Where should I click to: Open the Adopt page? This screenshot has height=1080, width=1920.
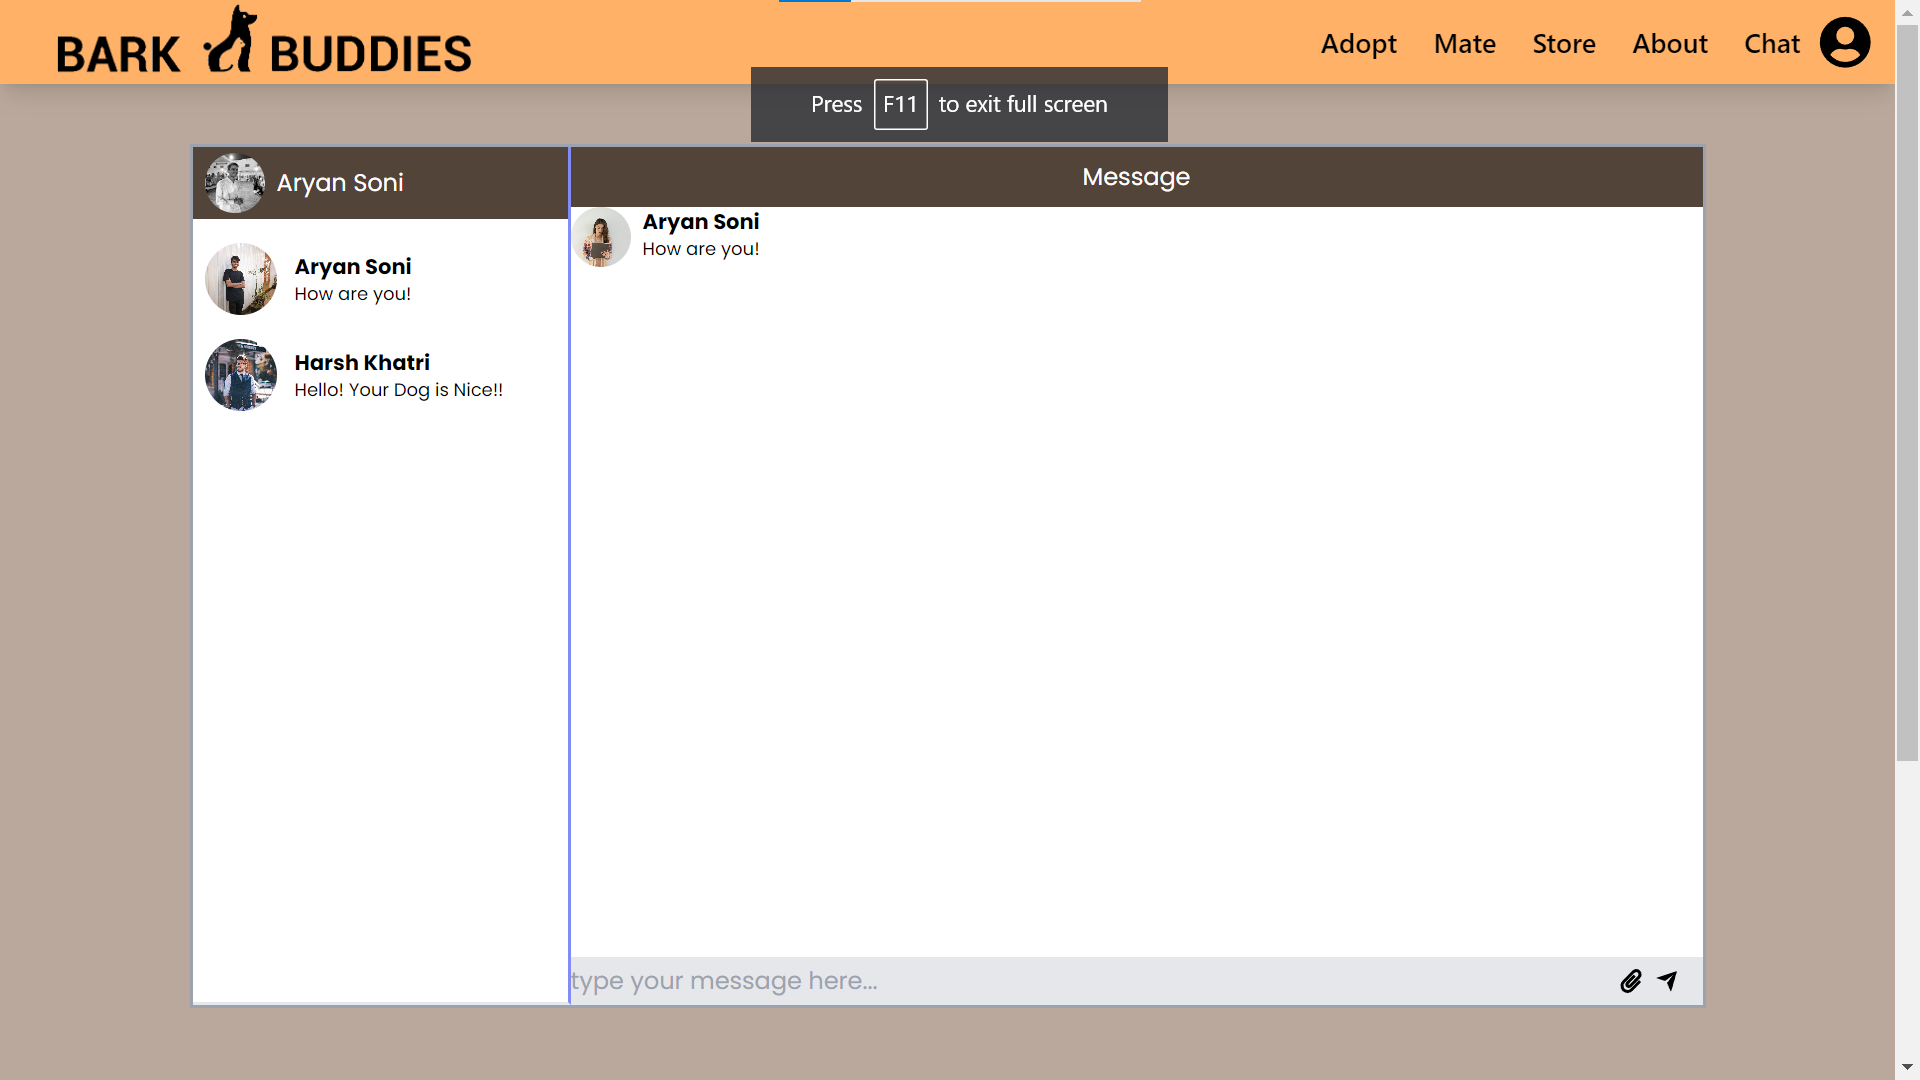(x=1358, y=44)
